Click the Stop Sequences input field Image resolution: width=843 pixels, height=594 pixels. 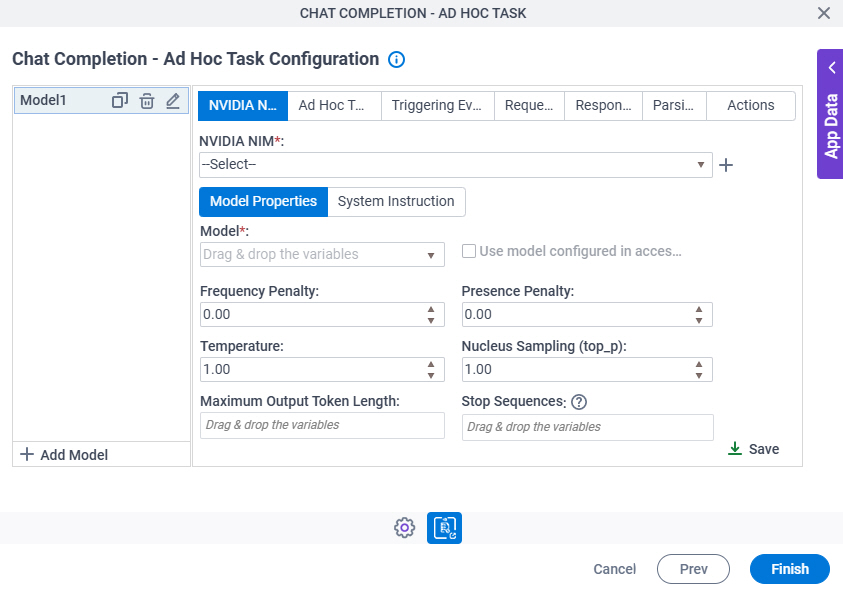588,427
